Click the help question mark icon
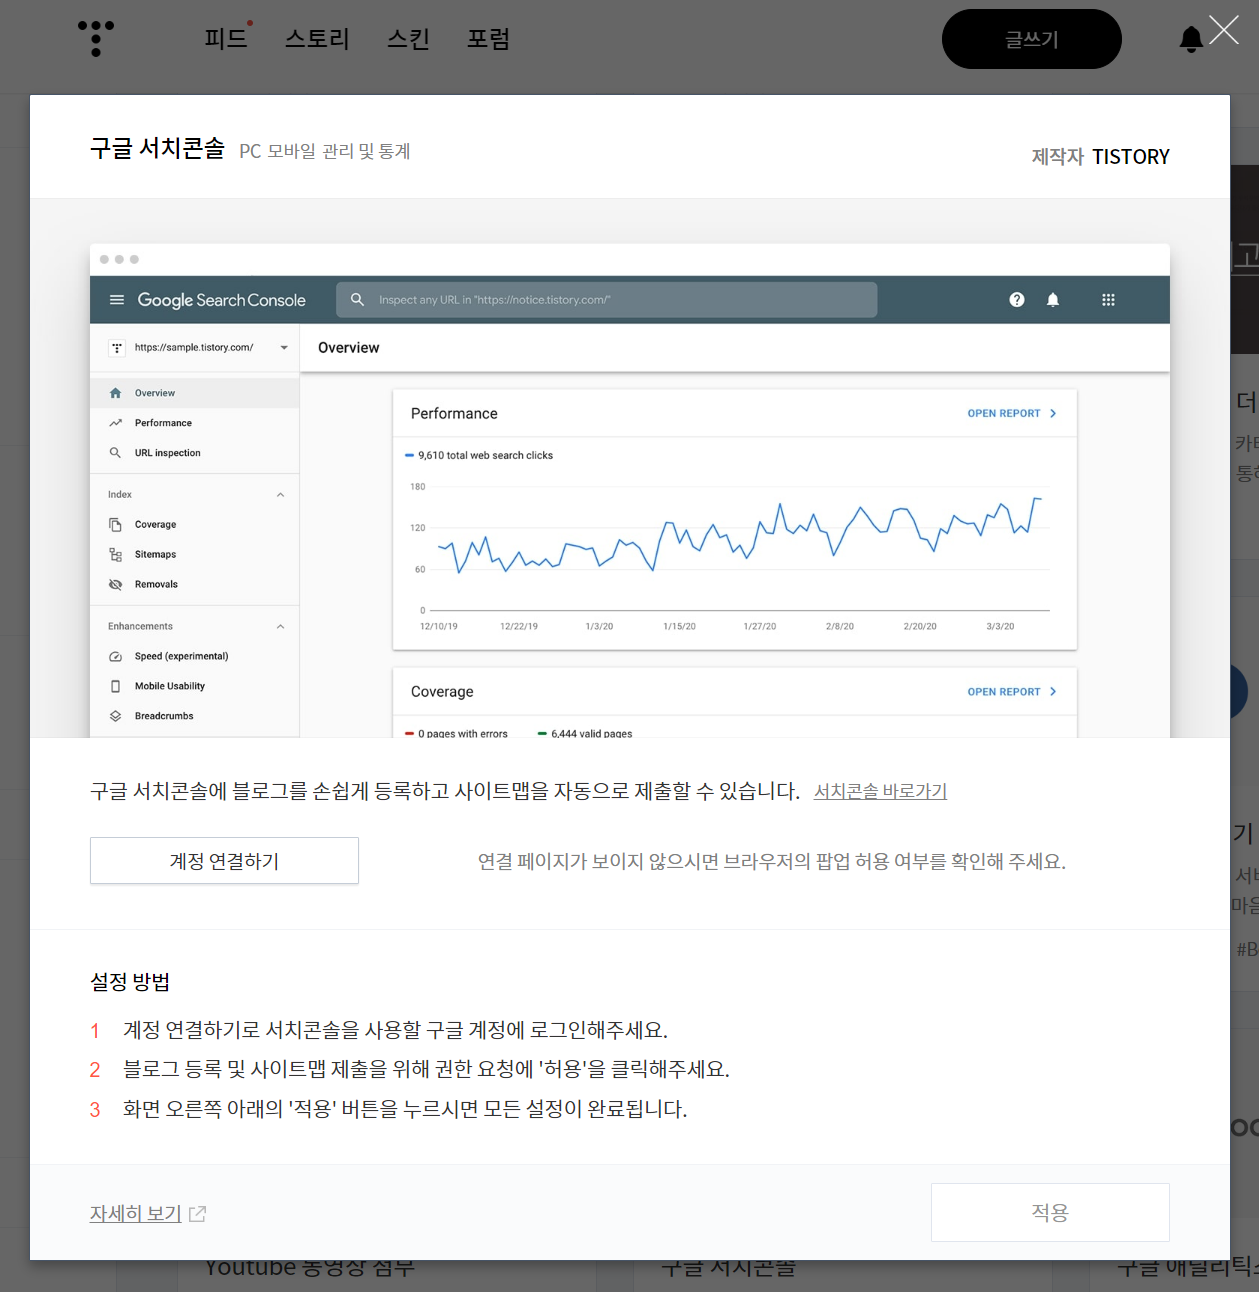Screen dimensions: 1259x1292 tap(1017, 300)
